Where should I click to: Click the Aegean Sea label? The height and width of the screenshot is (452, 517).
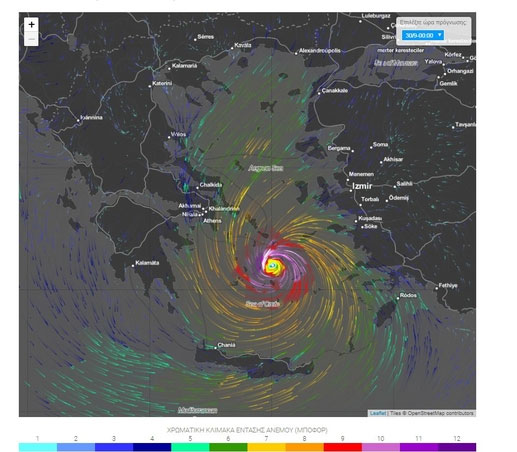tap(266, 168)
